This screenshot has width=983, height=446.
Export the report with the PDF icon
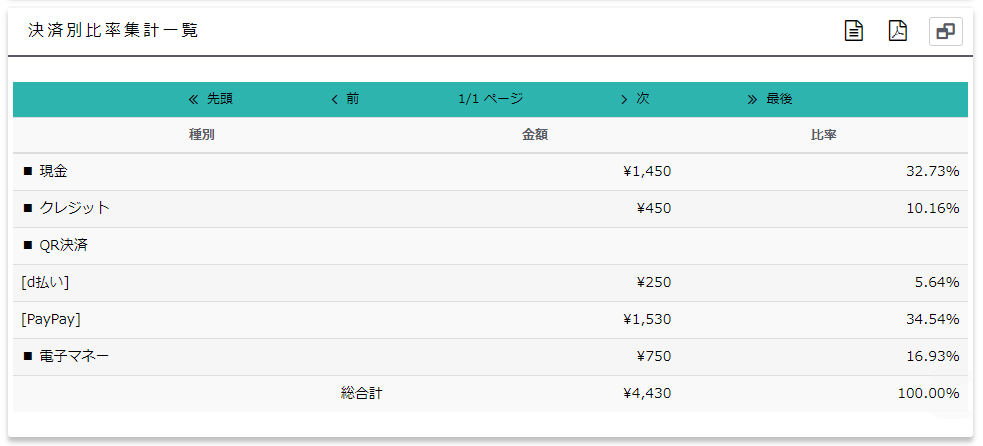pos(898,31)
